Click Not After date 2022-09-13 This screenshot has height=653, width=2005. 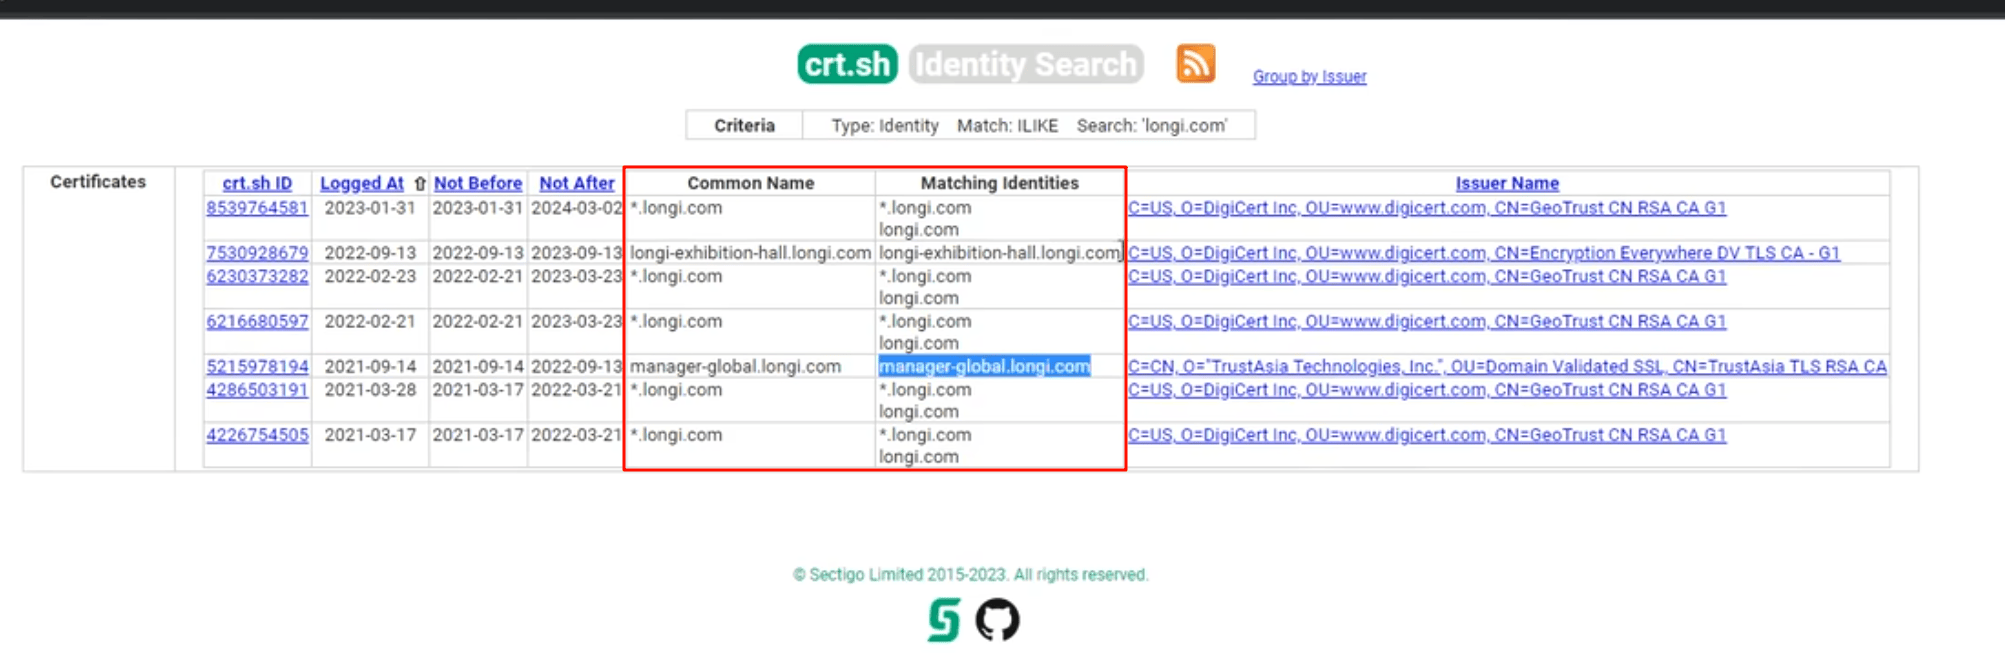pyautogui.click(x=576, y=367)
